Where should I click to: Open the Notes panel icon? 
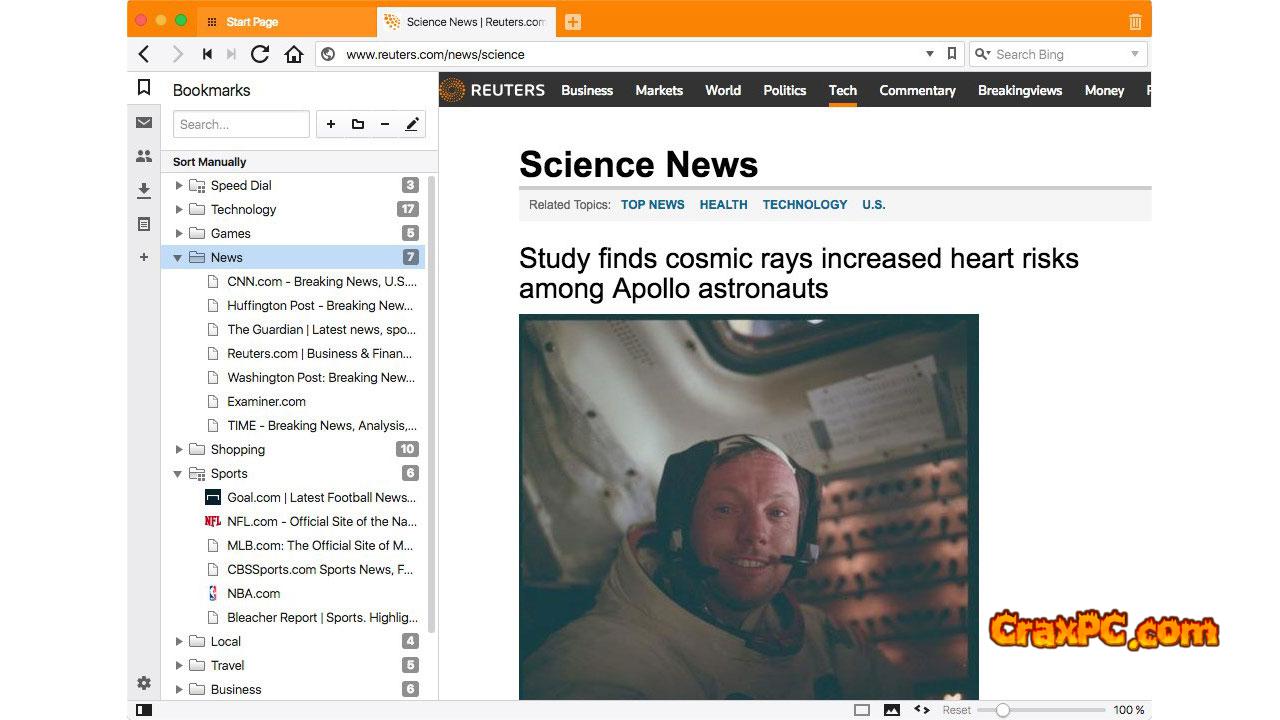coord(144,224)
